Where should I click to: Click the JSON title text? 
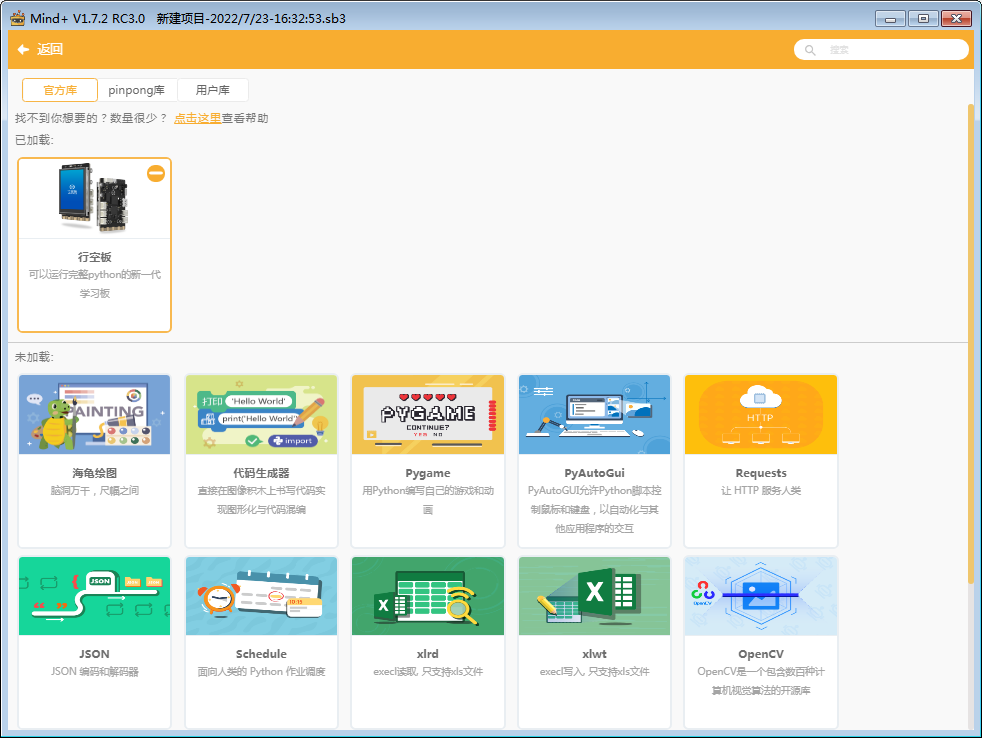point(95,654)
